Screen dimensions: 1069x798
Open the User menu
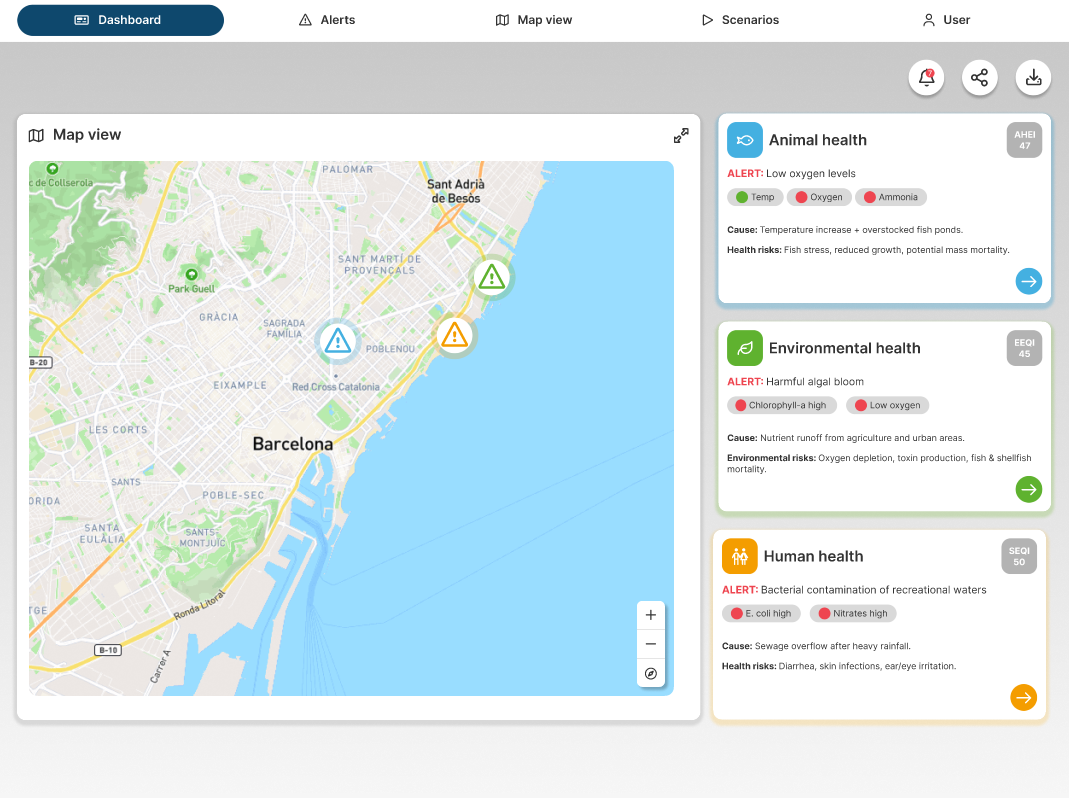(x=946, y=20)
